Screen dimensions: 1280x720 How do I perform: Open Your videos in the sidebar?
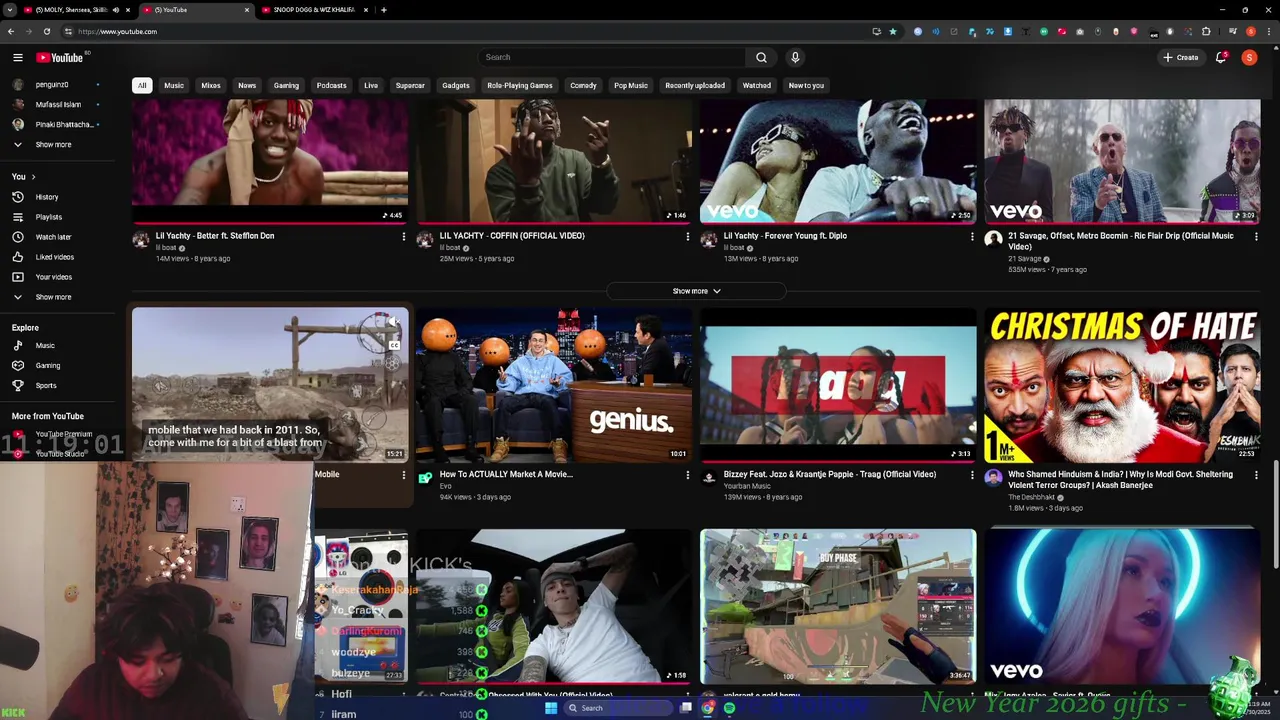click(53, 277)
